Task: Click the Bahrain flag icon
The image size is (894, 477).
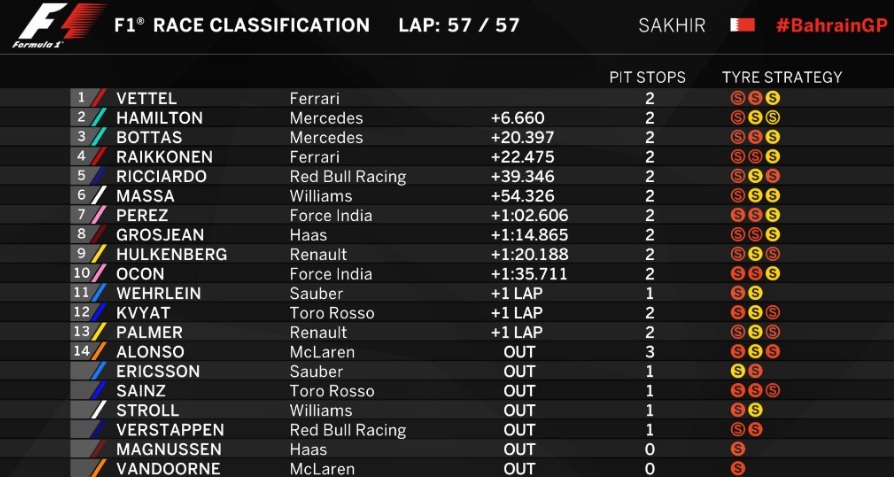Action: point(742,25)
